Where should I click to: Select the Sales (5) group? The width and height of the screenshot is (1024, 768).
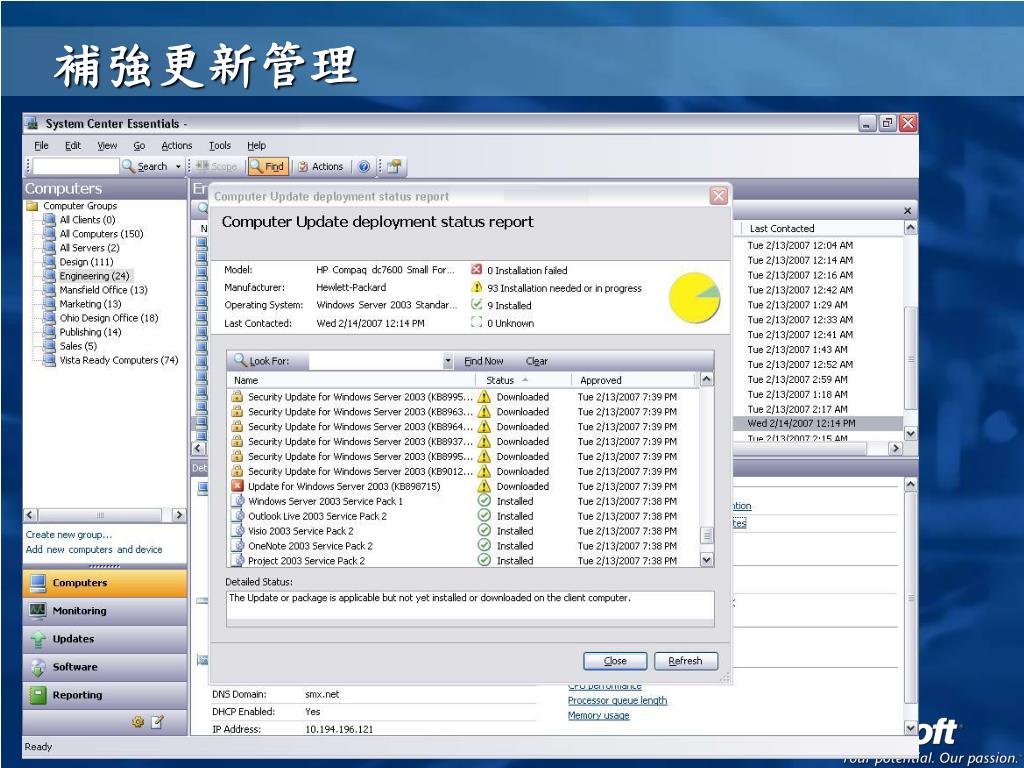coord(78,346)
